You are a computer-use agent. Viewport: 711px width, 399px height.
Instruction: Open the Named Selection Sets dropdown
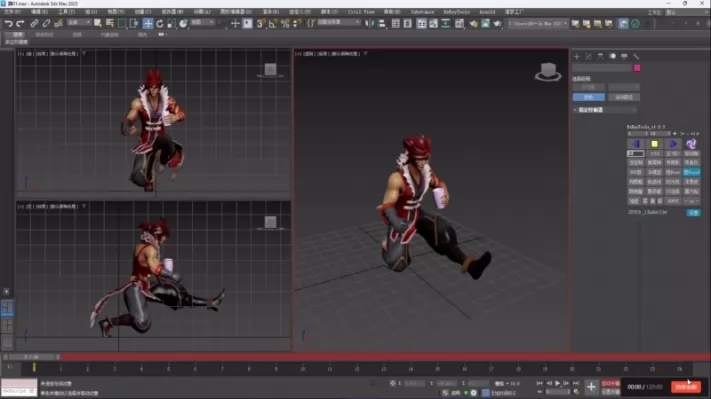(339, 22)
